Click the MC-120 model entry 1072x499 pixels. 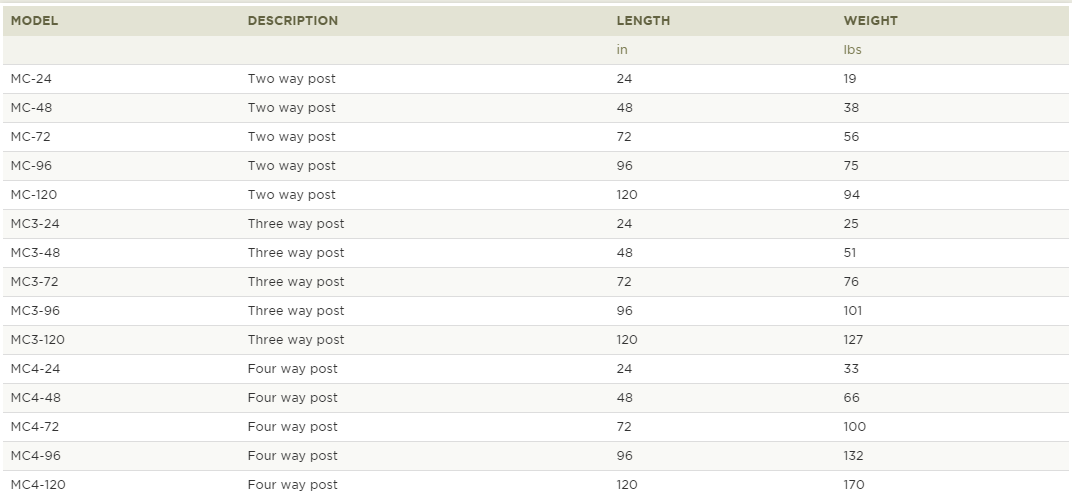(x=34, y=195)
